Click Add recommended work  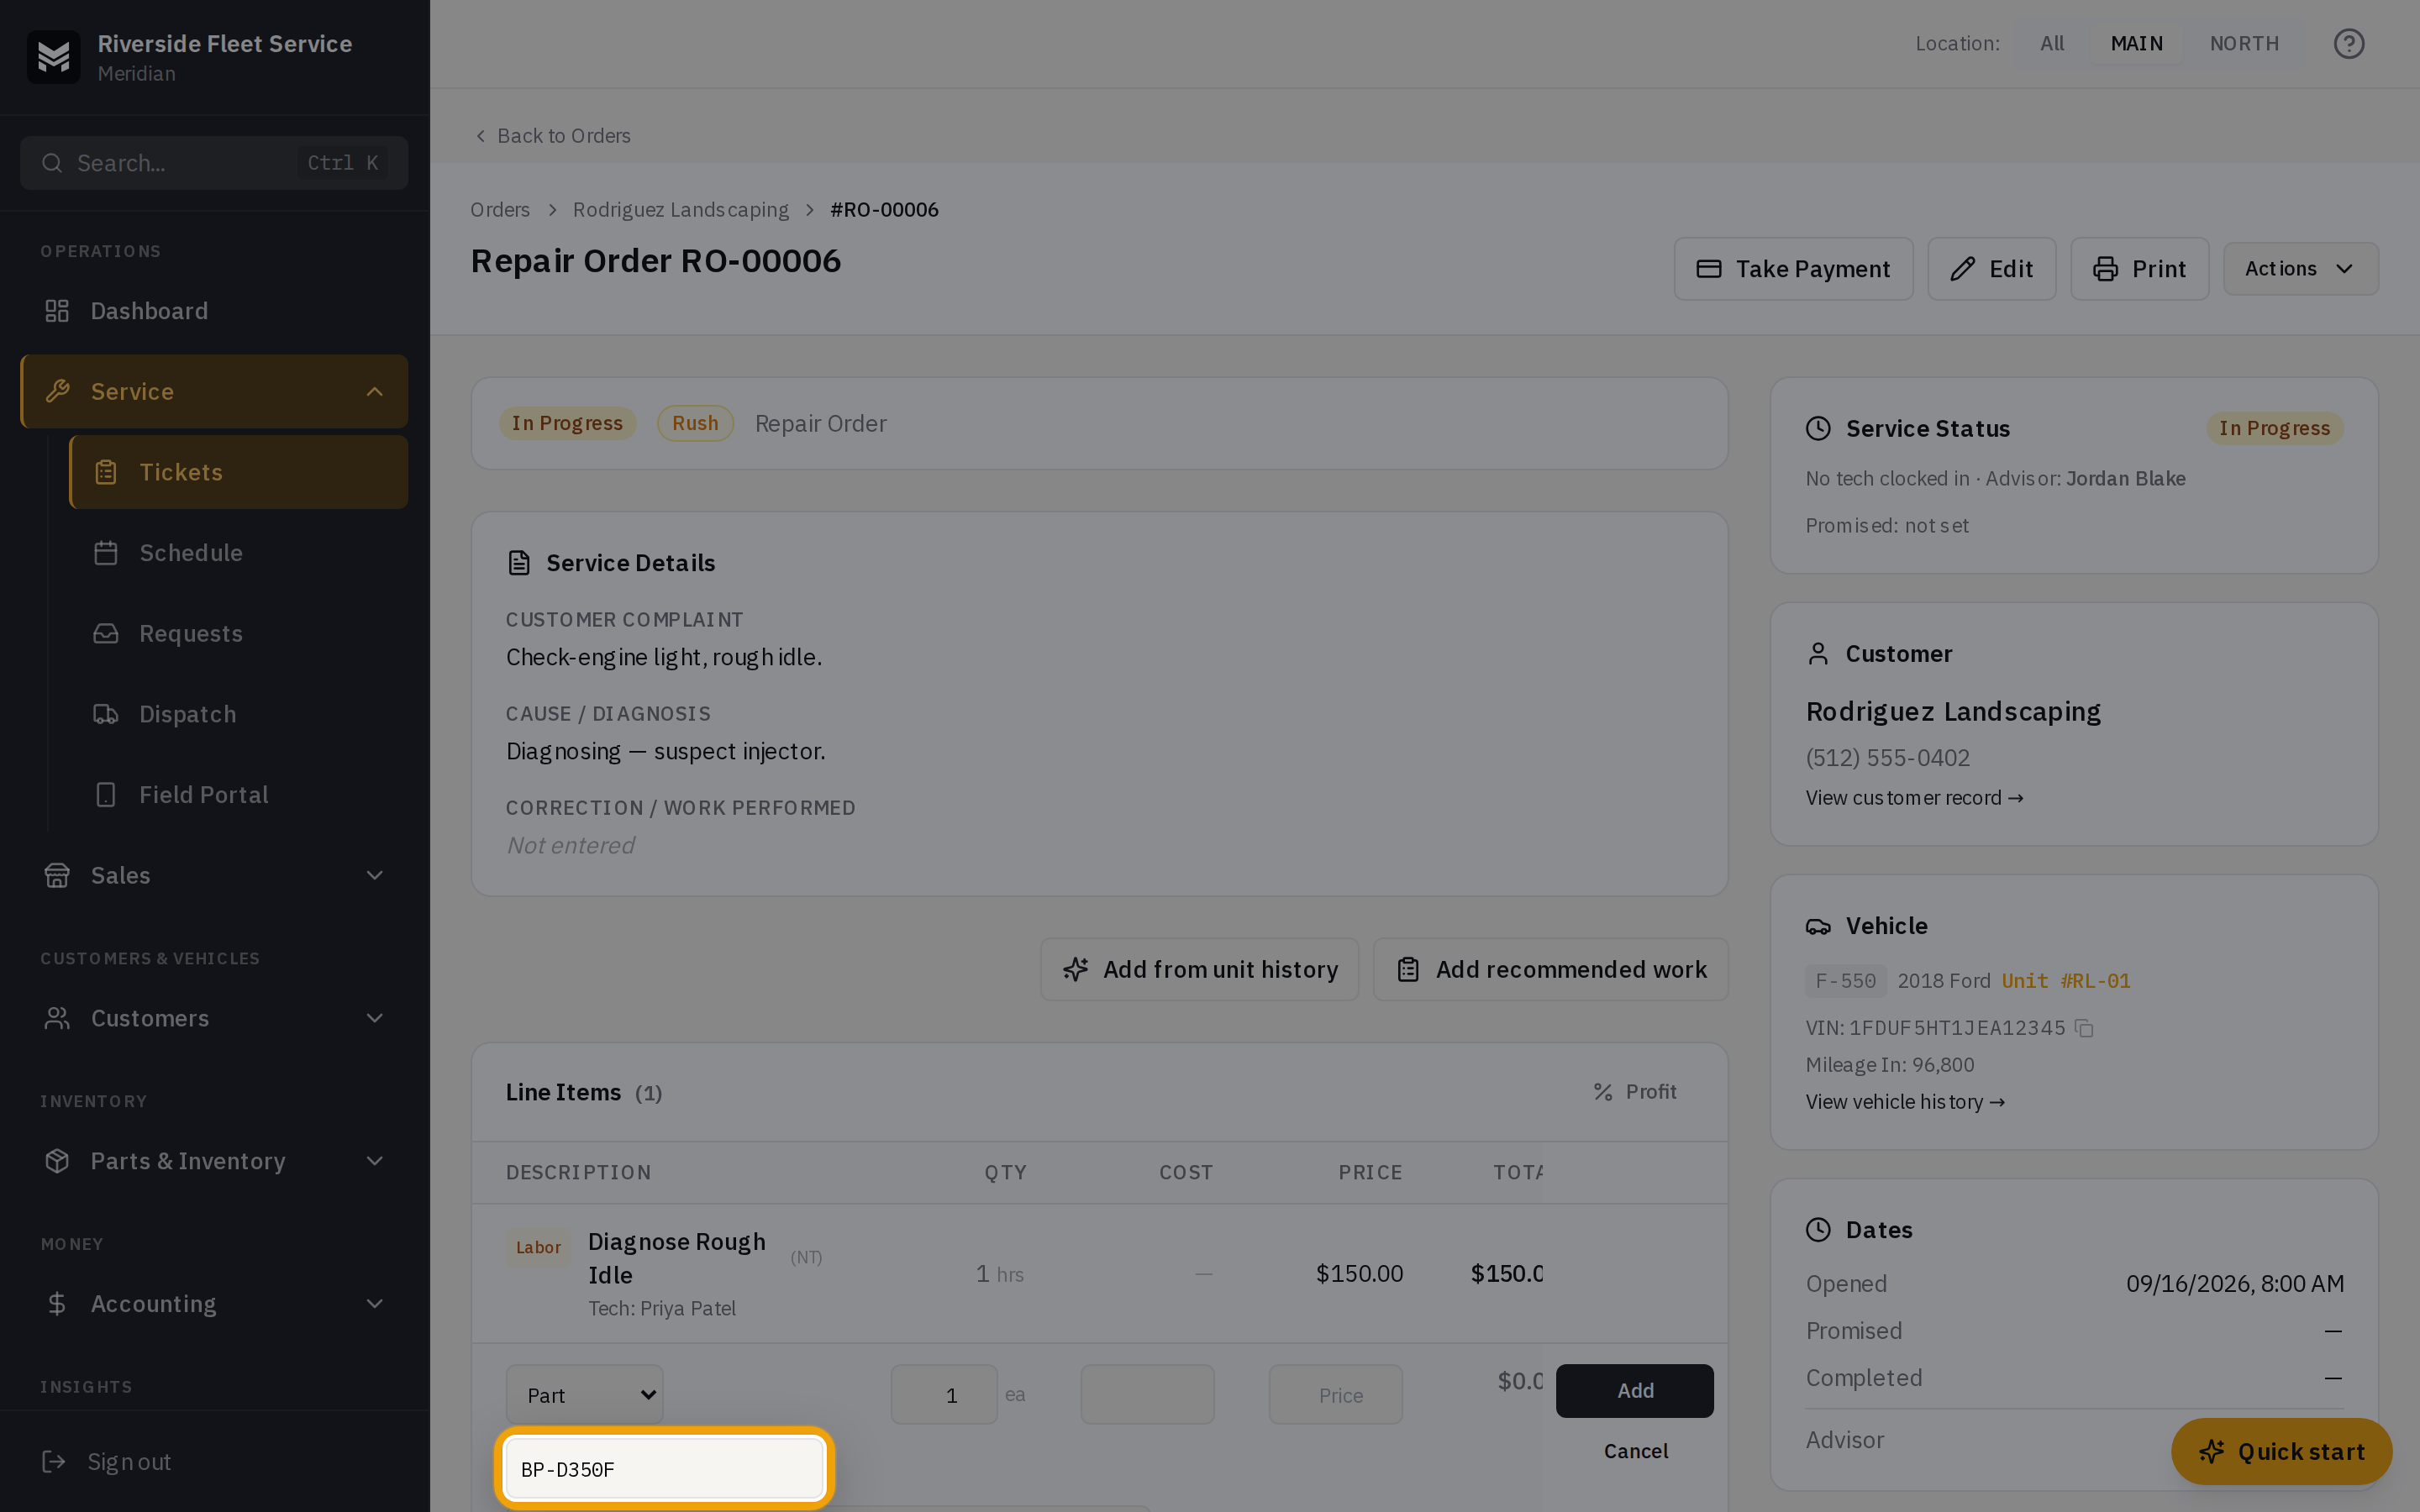[x=1550, y=970]
